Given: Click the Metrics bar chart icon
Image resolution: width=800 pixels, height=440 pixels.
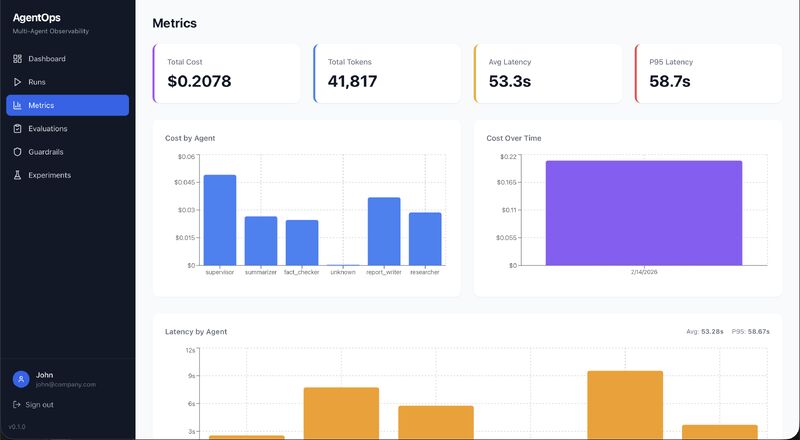Looking at the screenshot, I should 17,105.
